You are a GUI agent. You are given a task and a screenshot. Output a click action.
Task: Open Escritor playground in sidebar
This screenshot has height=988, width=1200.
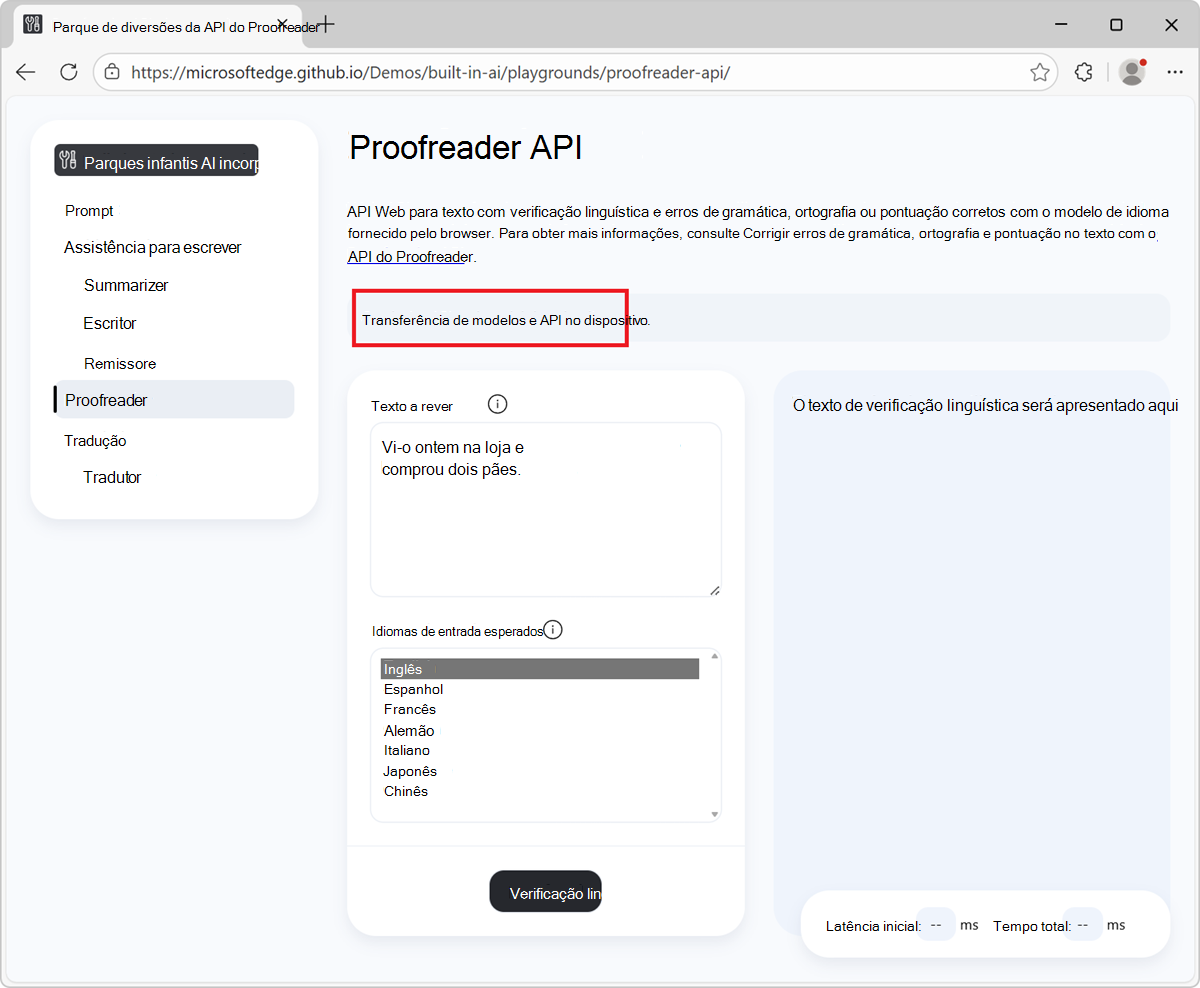point(110,323)
